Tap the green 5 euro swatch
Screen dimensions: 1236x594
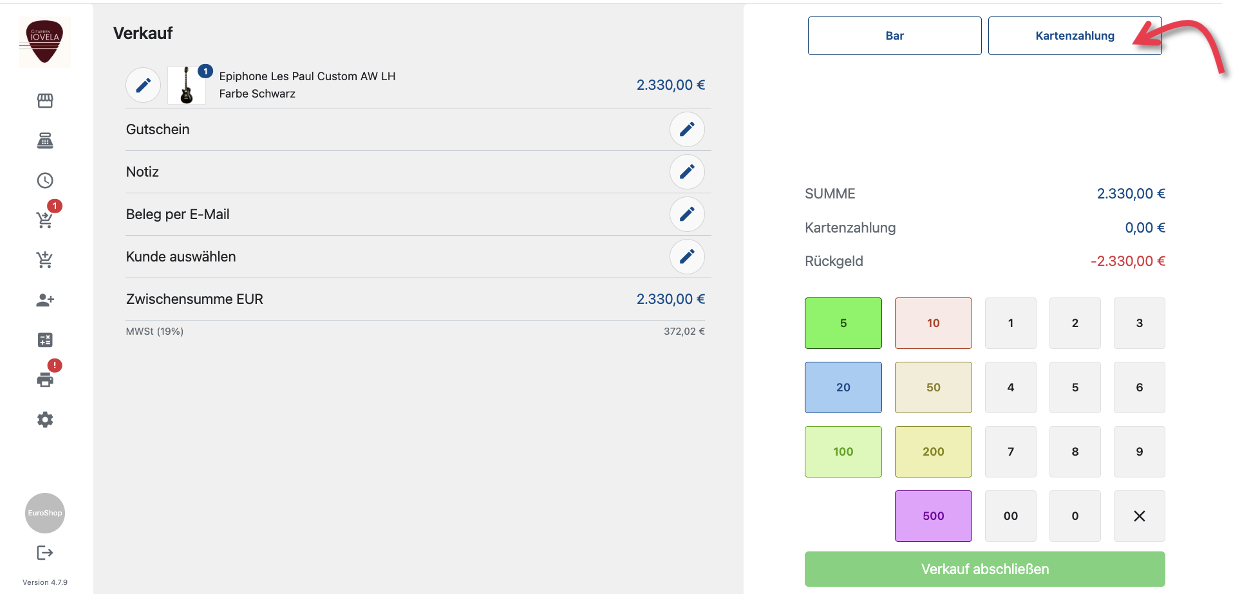click(843, 324)
